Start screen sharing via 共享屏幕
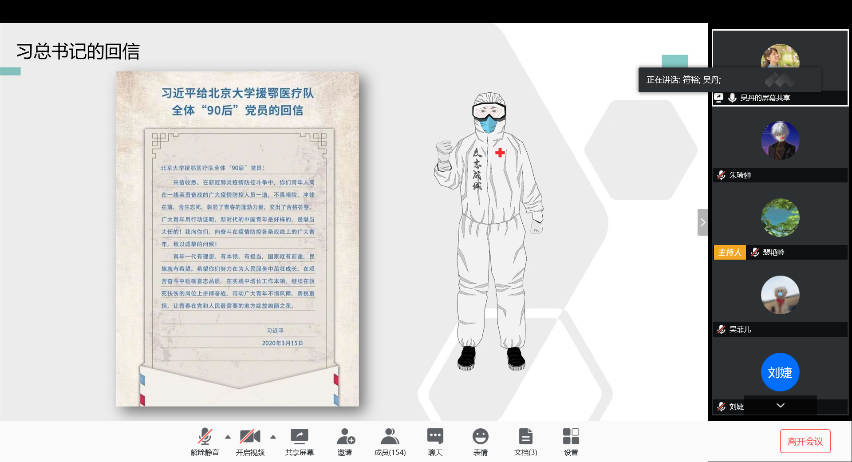The width and height of the screenshot is (852, 462). point(299,441)
